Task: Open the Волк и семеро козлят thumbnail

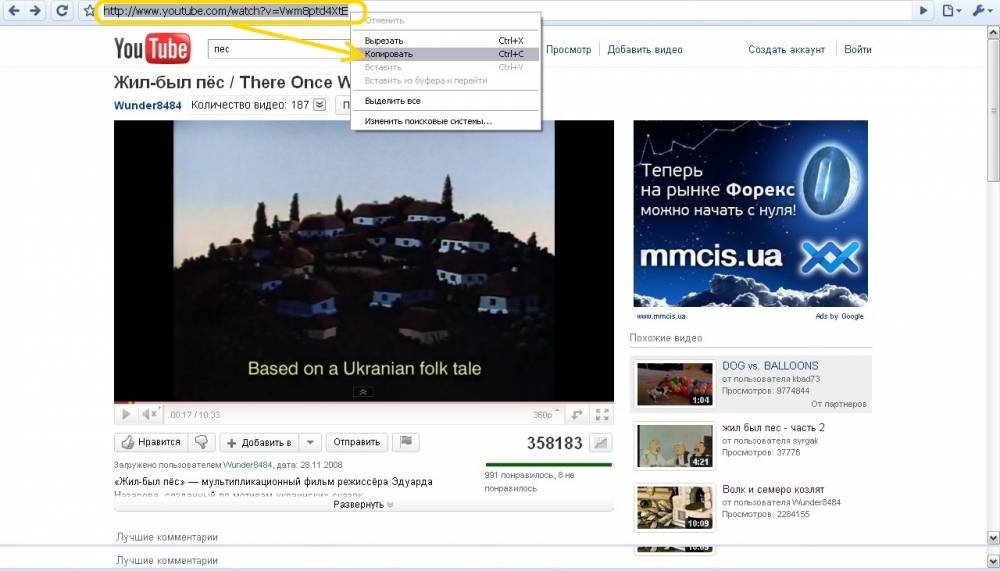Action: click(x=675, y=508)
